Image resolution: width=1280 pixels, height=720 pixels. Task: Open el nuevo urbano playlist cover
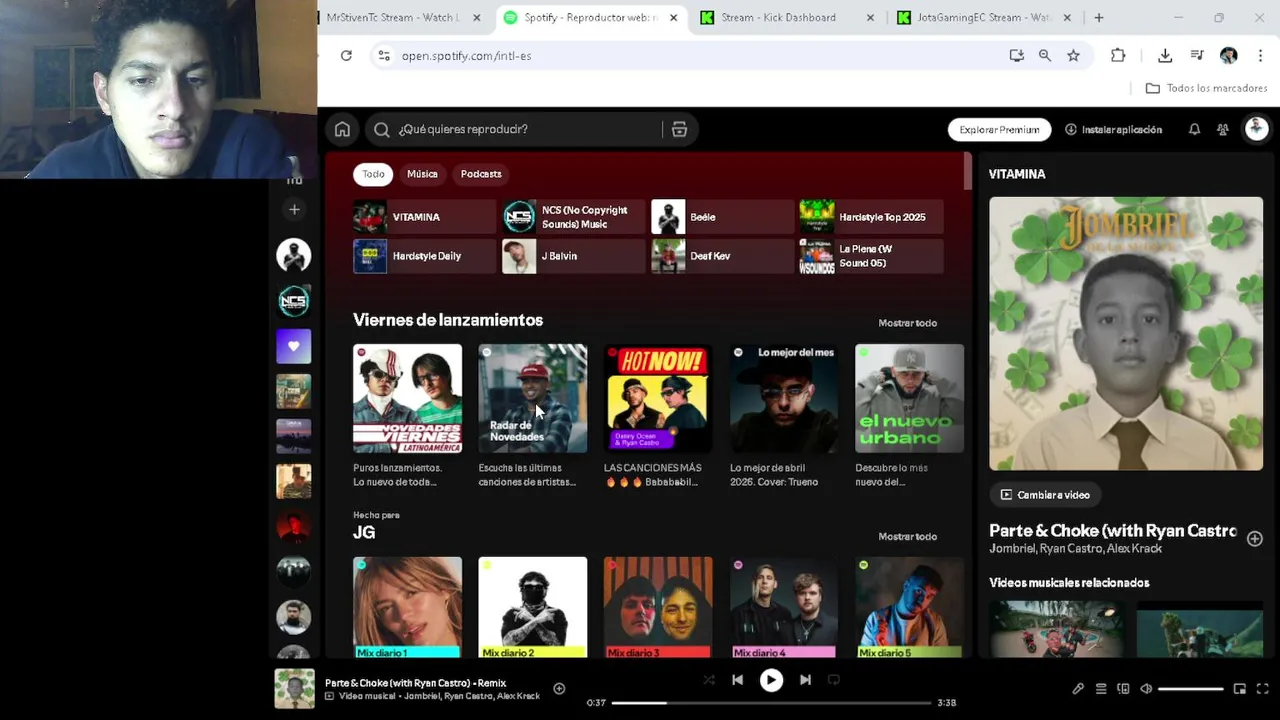tap(909, 398)
